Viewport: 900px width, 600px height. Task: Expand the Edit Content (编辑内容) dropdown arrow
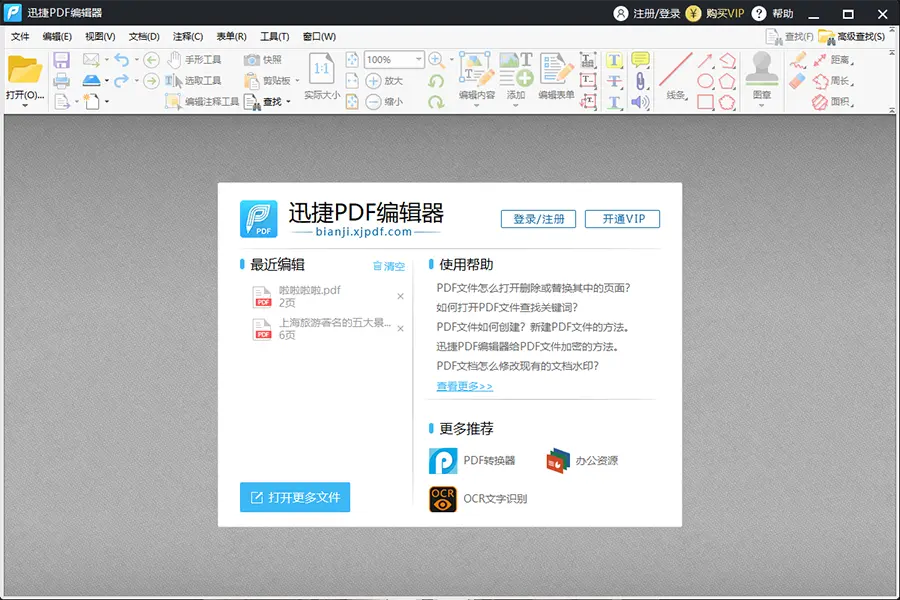(x=476, y=106)
